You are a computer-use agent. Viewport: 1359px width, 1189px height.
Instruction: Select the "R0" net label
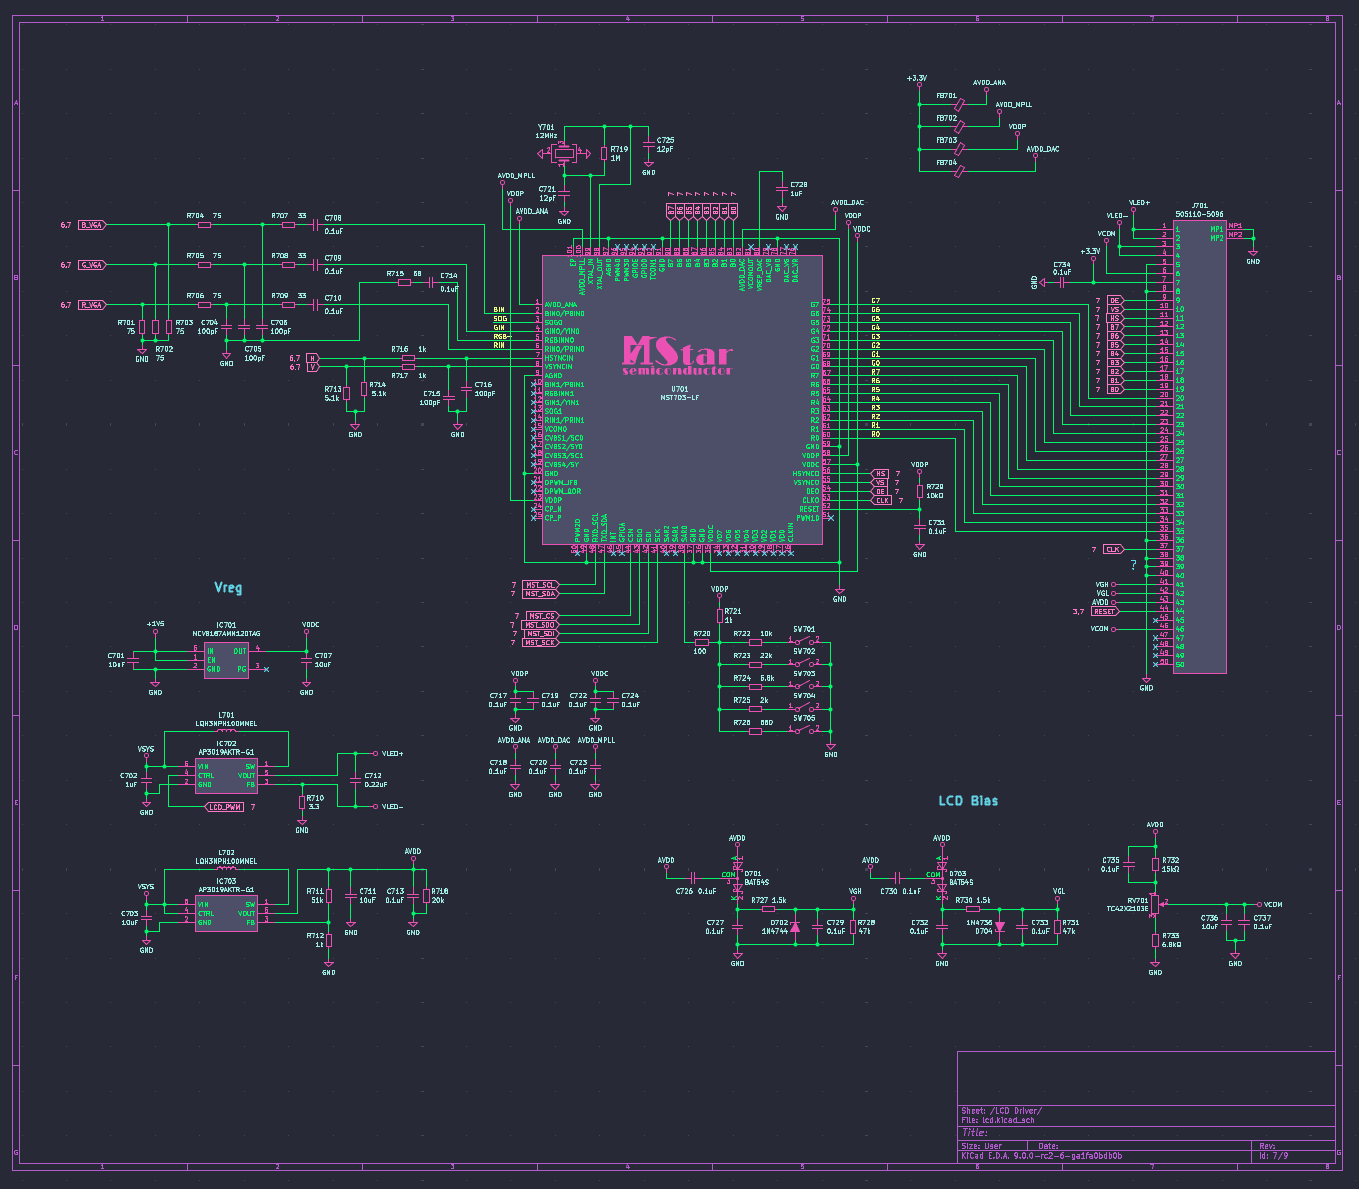click(x=876, y=435)
